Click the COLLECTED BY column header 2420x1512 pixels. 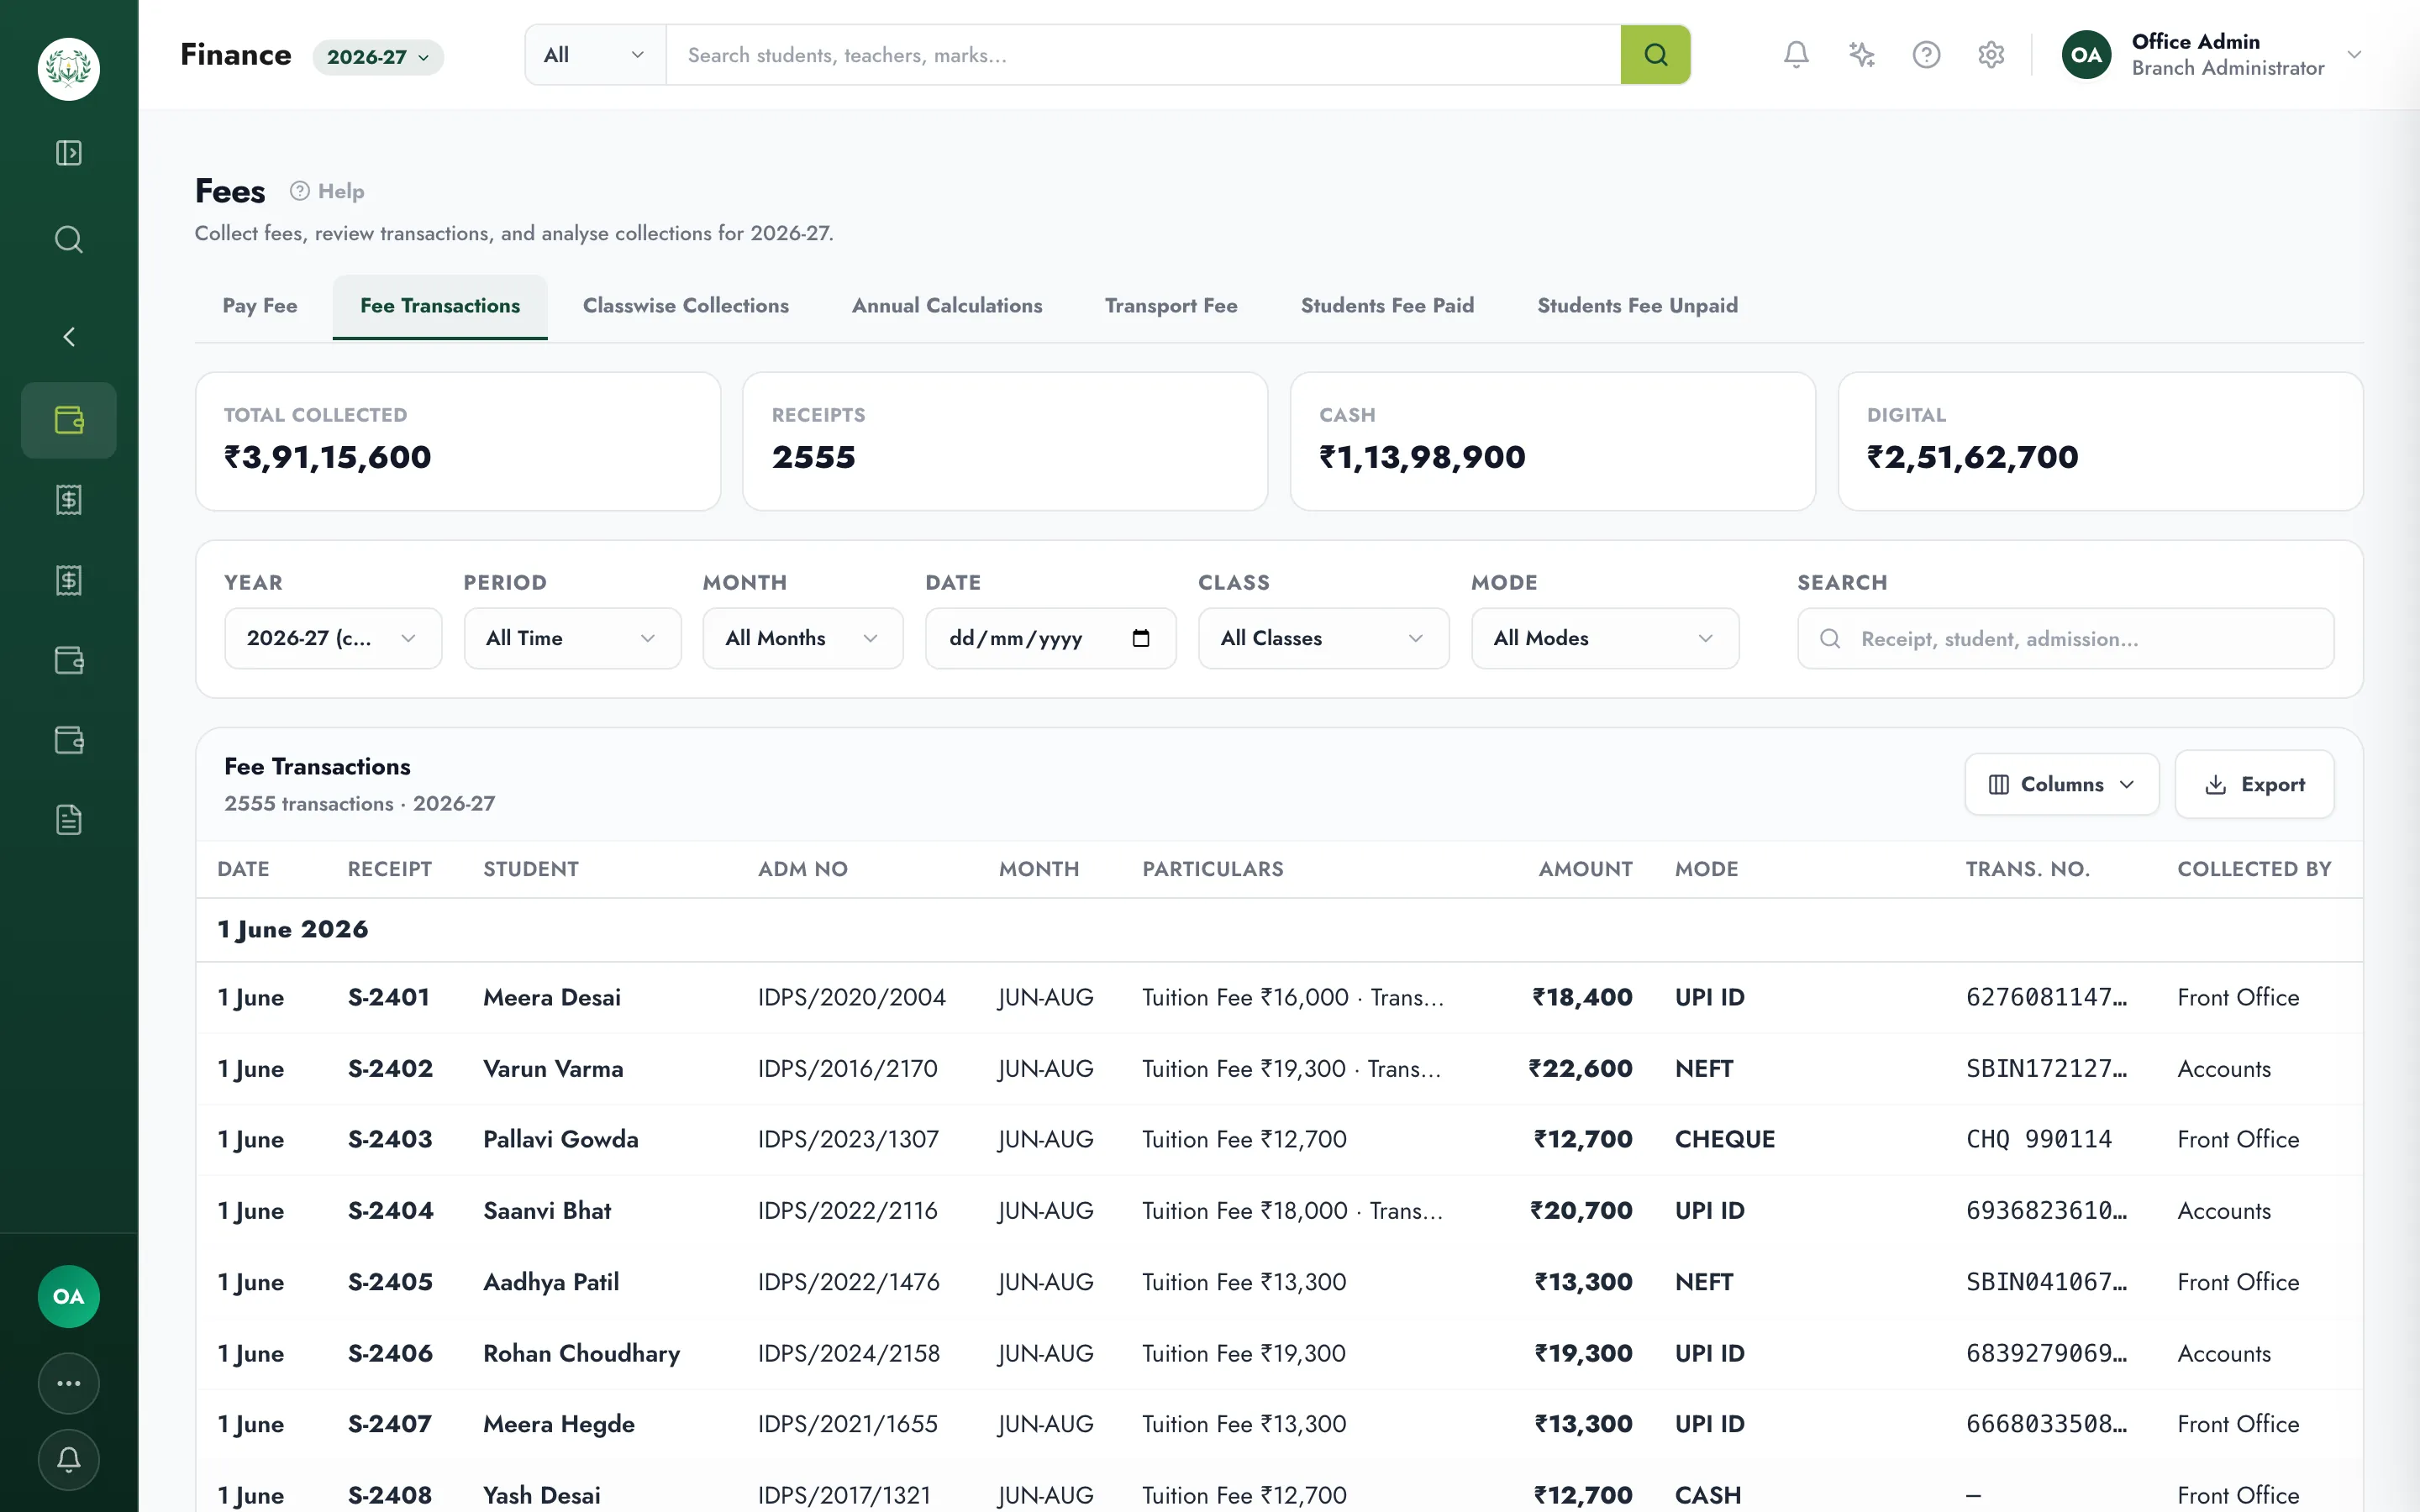(x=2254, y=869)
